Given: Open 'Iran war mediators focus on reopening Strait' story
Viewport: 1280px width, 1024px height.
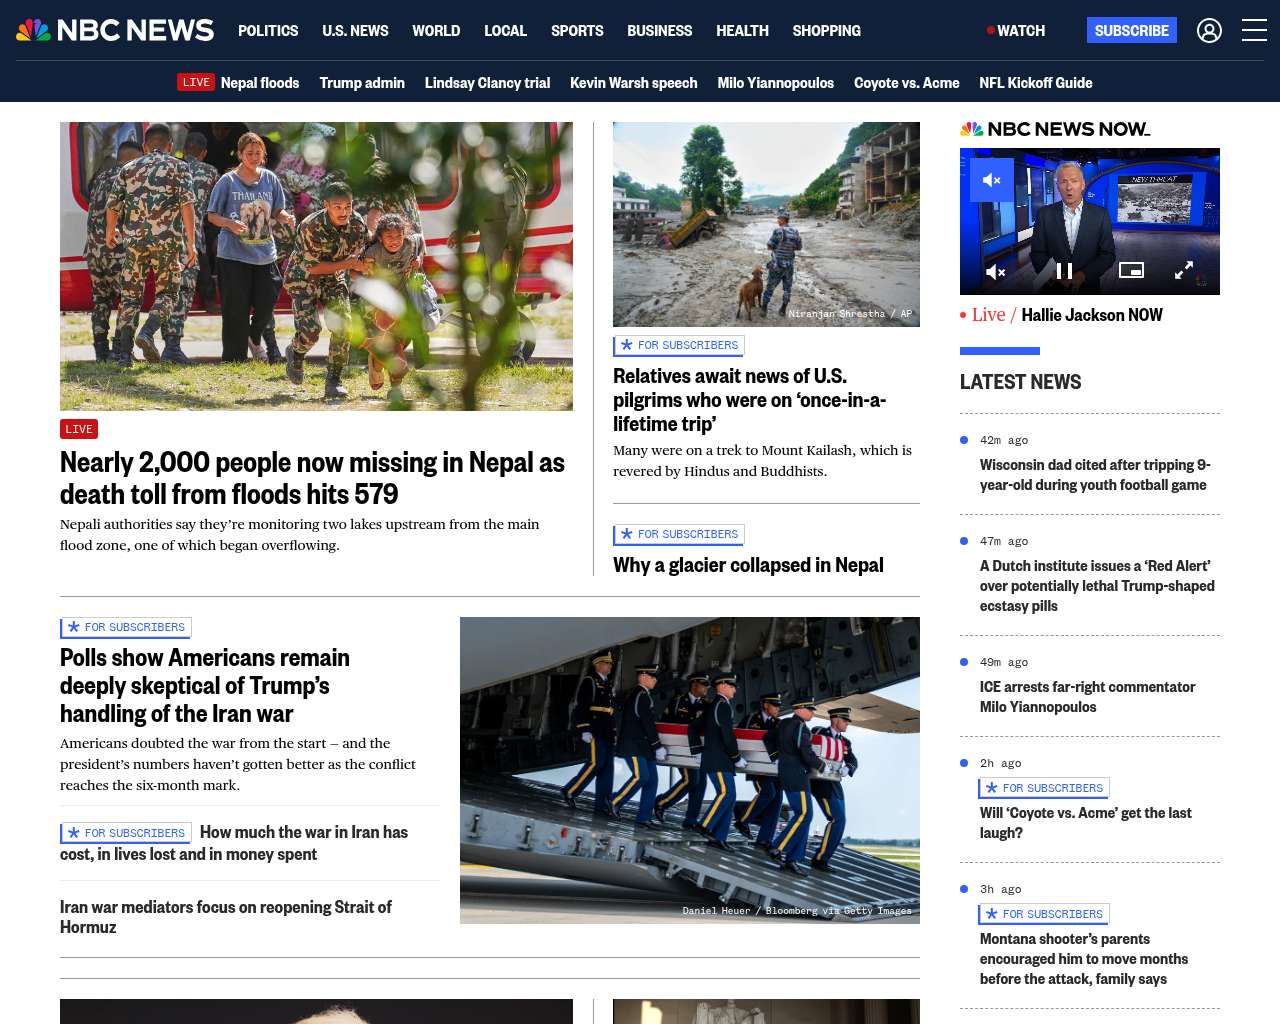Looking at the screenshot, I should coord(226,917).
